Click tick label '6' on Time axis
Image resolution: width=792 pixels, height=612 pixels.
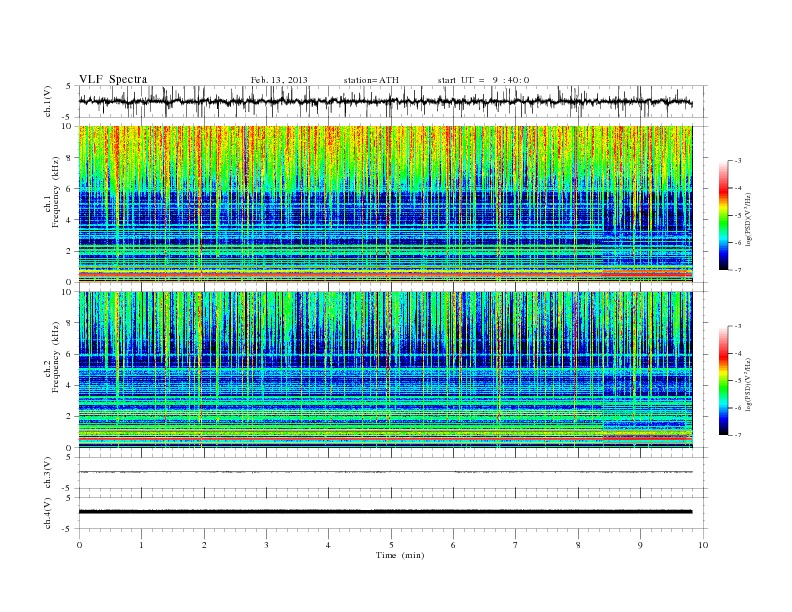point(453,545)
